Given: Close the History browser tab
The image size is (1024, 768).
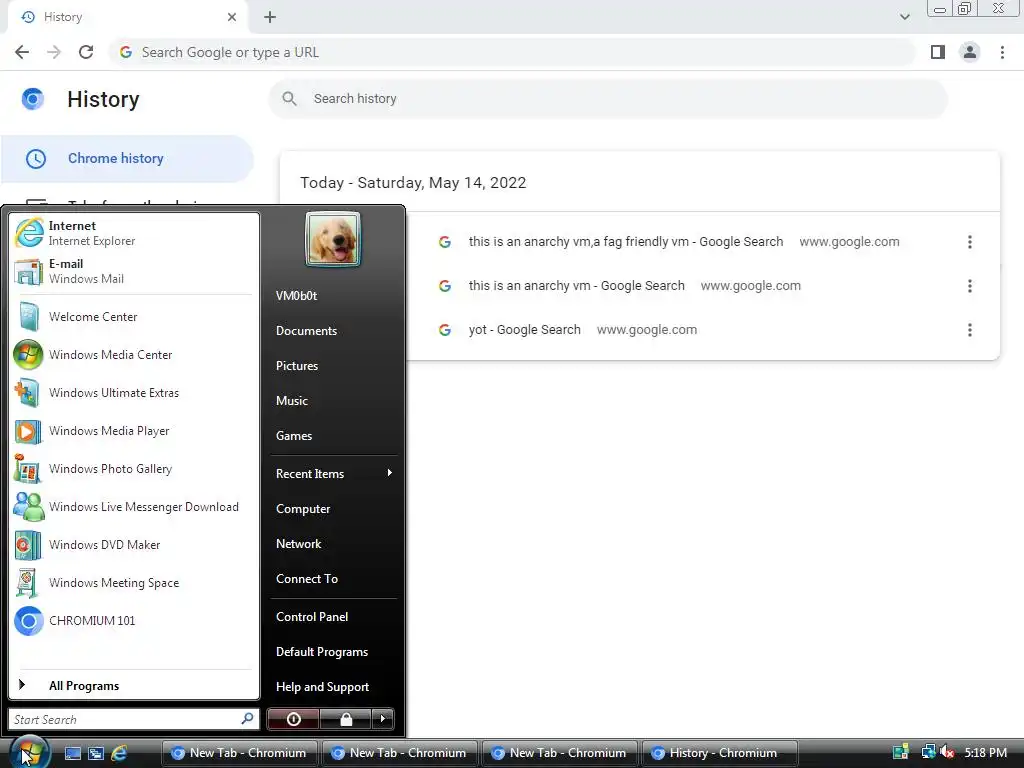Looking at the screenshot, I should point(232,17).
